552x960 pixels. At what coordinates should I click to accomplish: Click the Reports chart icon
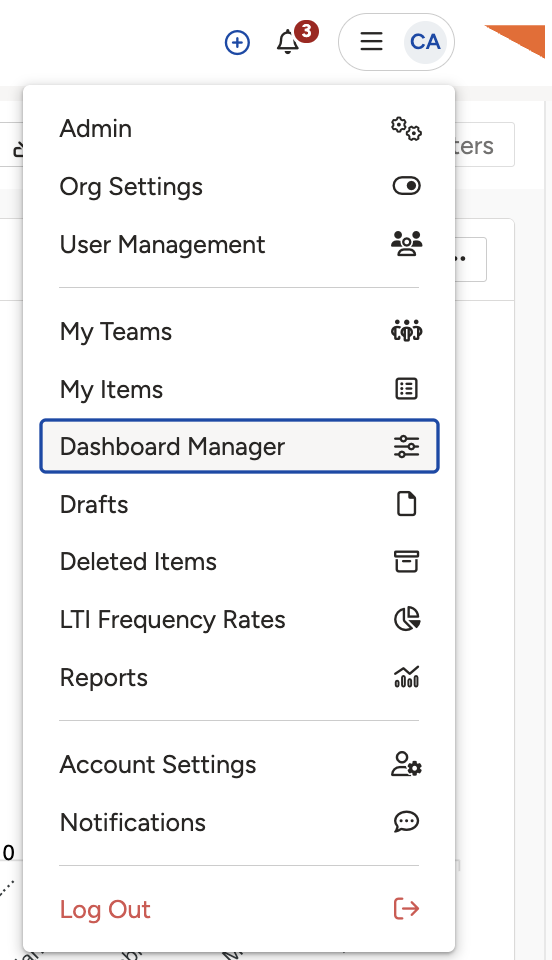click(x=406, y=677)
